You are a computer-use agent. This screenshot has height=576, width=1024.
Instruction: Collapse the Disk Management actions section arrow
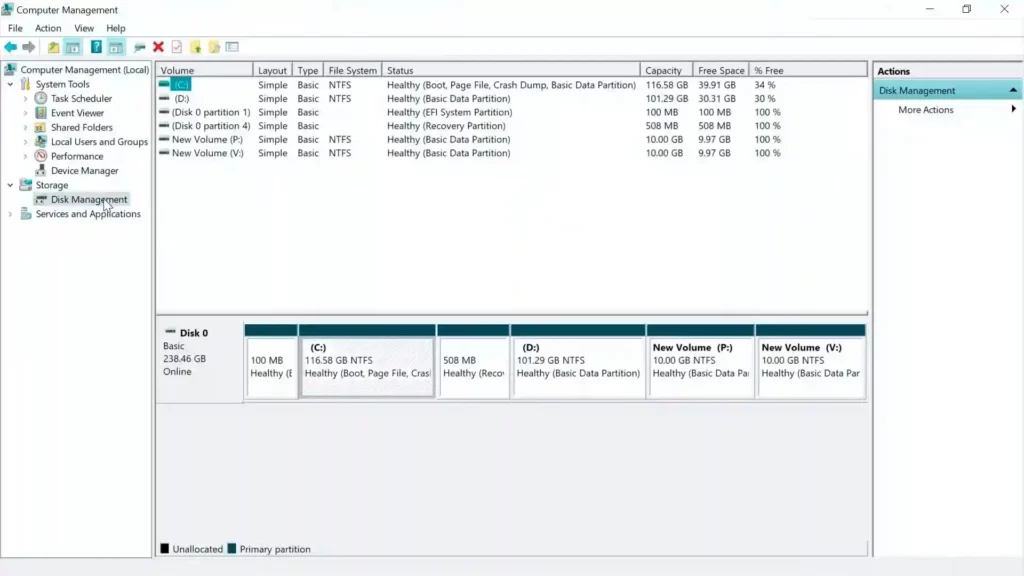point(1013,90)
